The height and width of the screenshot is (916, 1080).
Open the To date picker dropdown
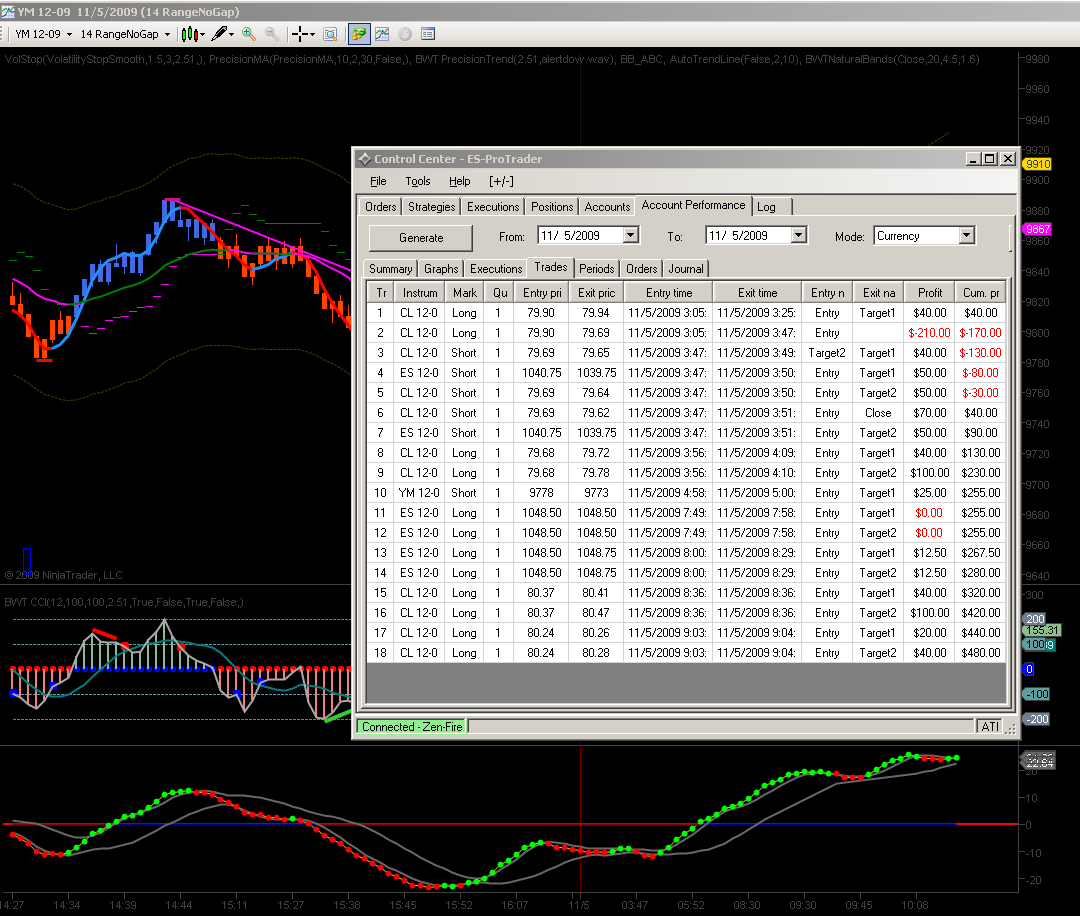pos(798,236)
